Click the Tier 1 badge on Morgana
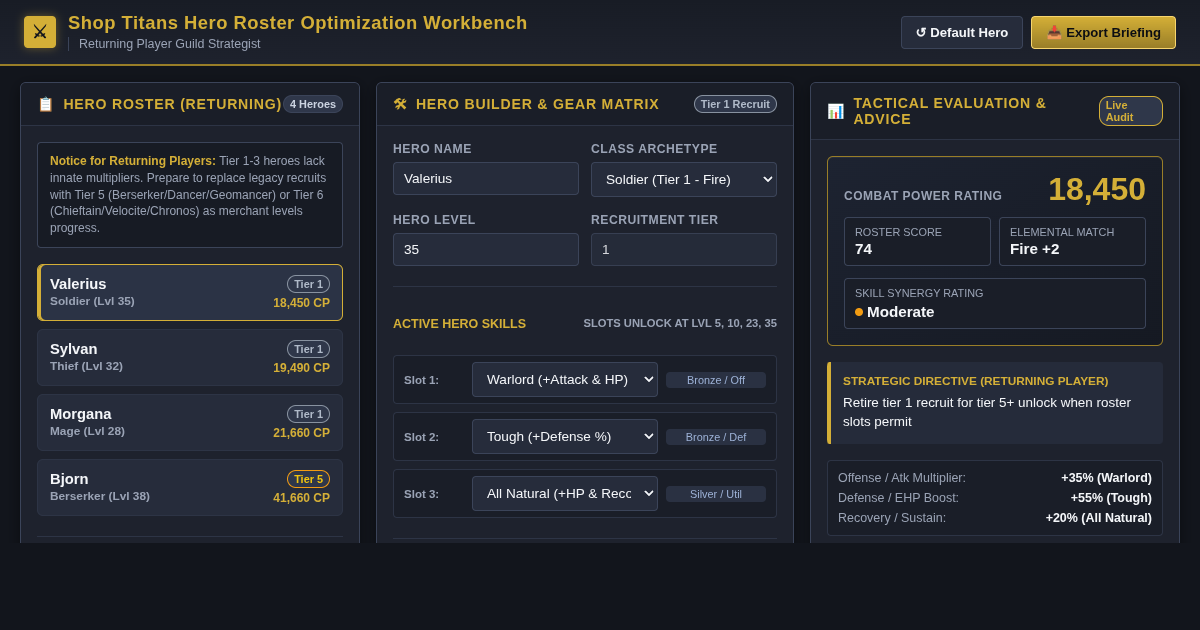 click(x=308, y=414)
